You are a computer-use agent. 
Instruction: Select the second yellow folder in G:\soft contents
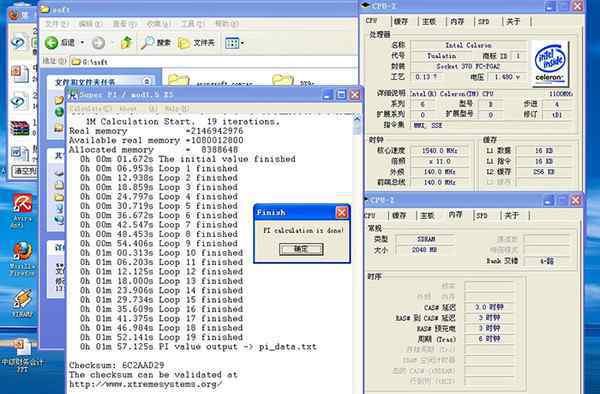282,80
